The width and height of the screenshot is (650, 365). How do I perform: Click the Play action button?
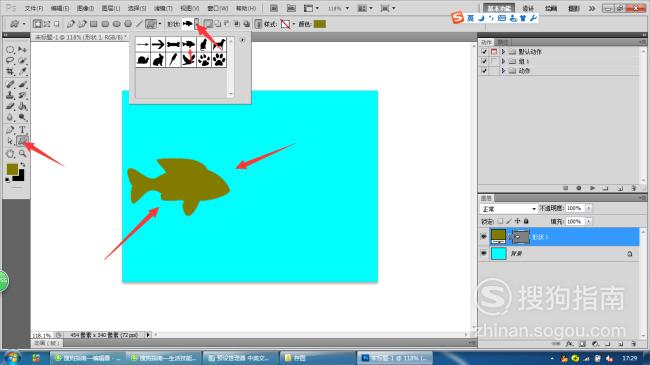click(592, 188)
